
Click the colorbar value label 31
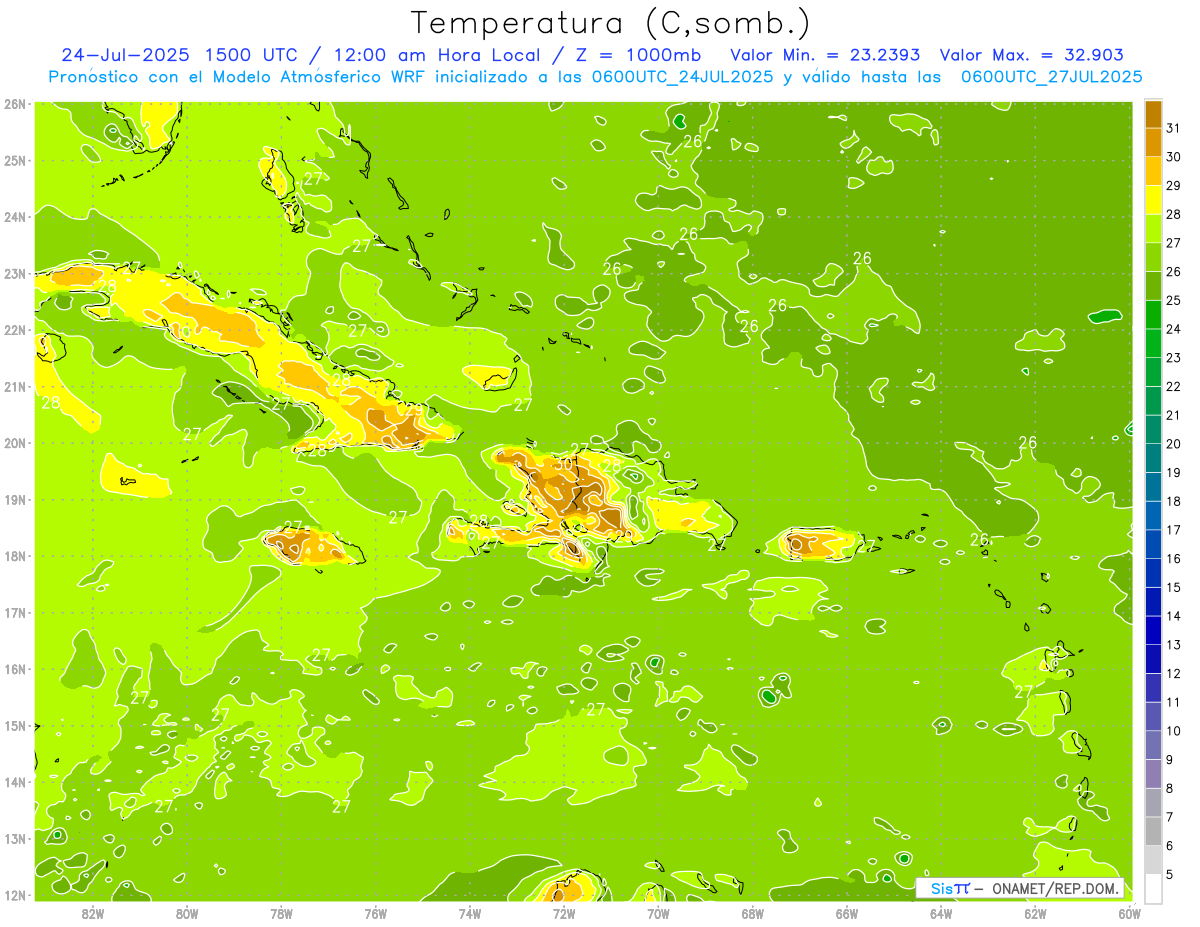pos(1174,127)
